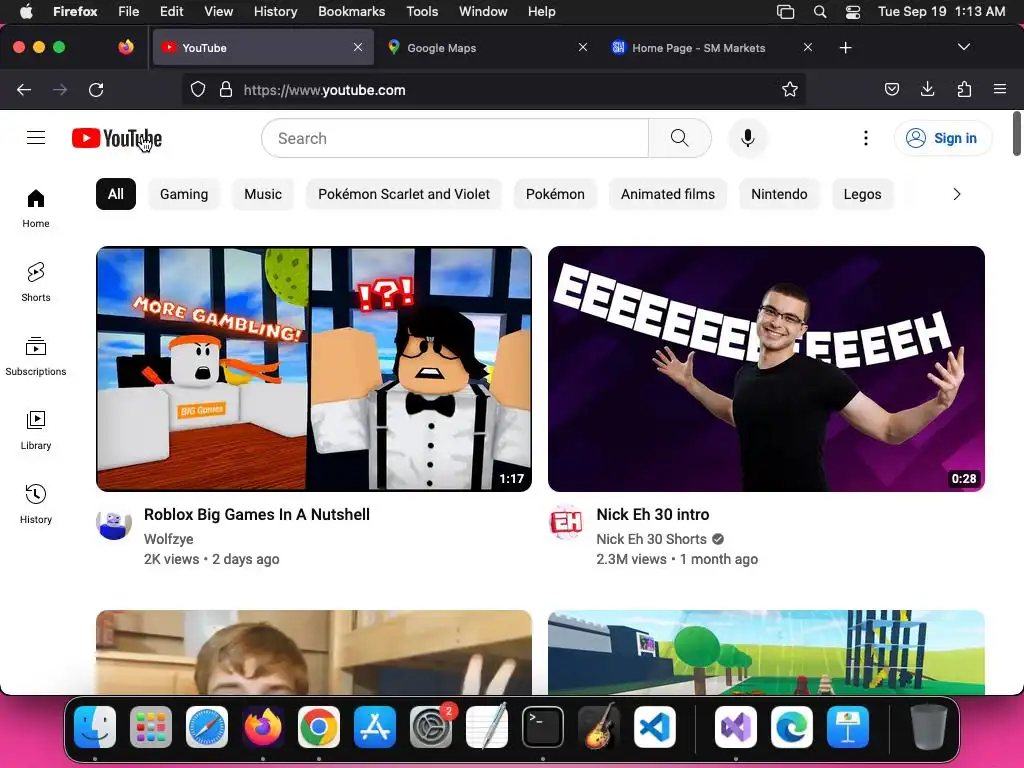
Task: Open the Pocket save icon
Action: tap(892, 89)
